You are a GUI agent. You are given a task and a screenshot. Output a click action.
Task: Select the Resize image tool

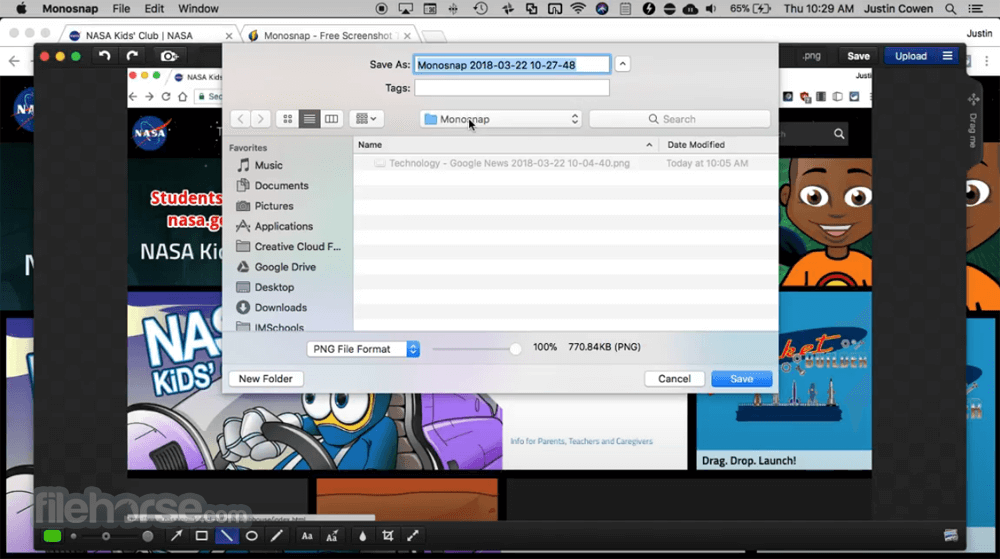point(413,536)
